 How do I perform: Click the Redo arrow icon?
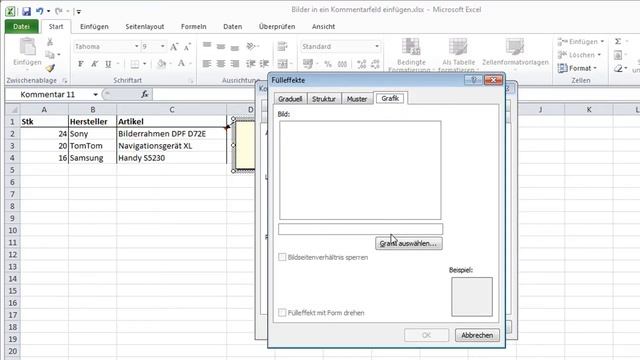[x=58, y=11]
